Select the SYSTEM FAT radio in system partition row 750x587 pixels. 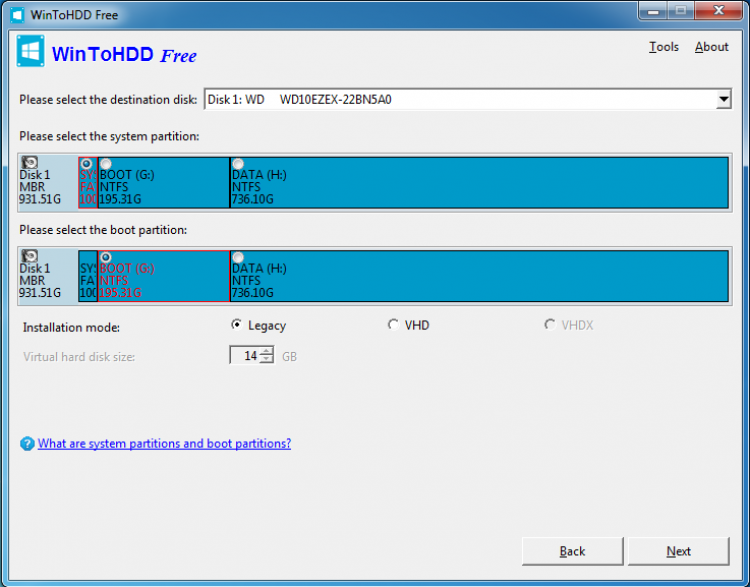87,164
